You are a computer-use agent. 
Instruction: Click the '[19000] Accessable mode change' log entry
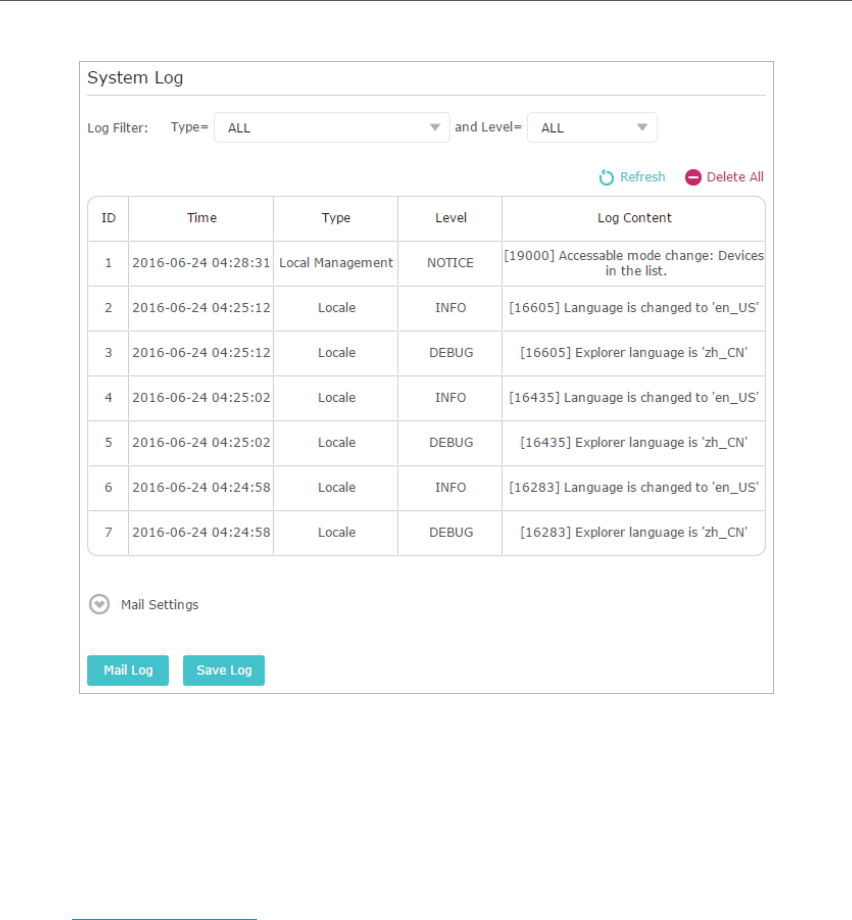(x=634, y=263)
